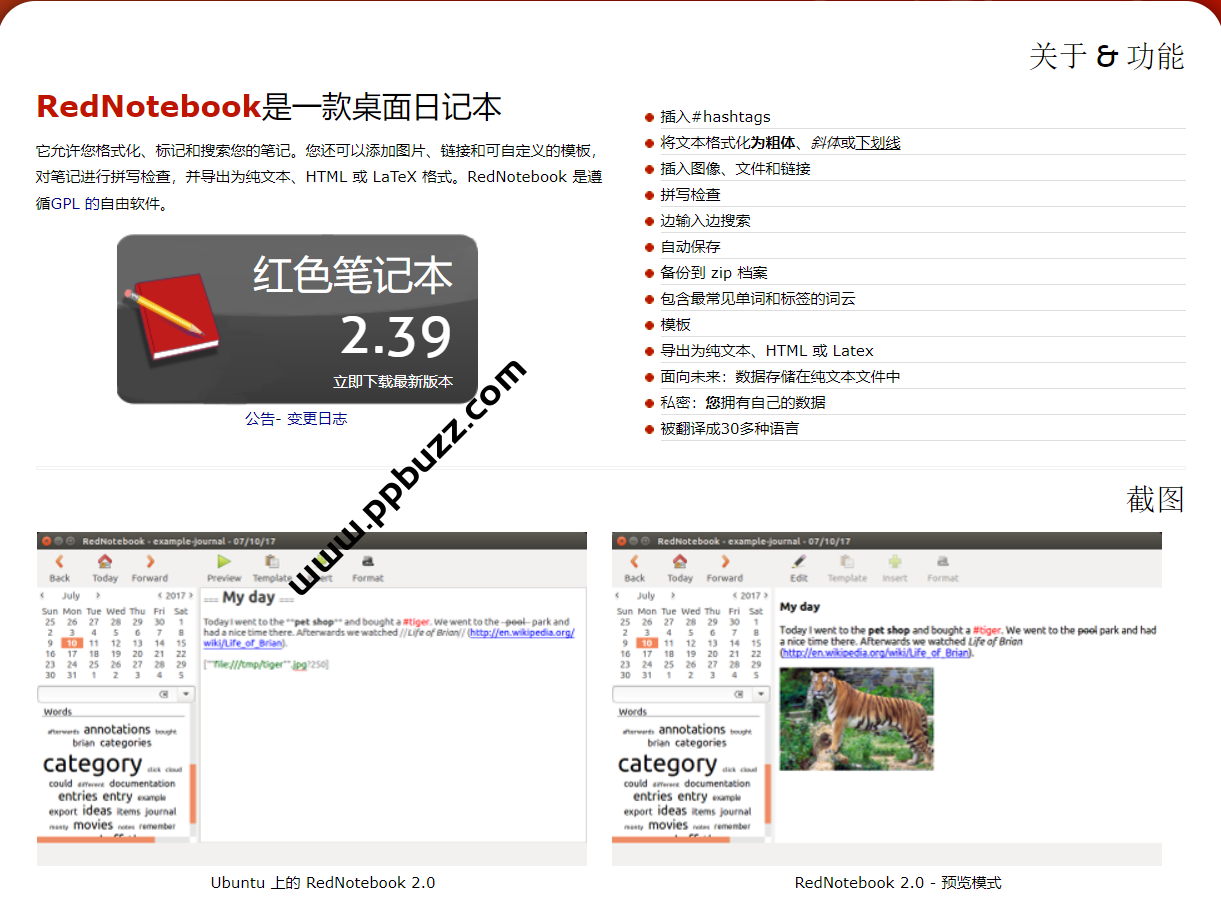This screenshot has height=899, width=1221.
Task: Click next-year arrow beside 2017 in preview-mode screenshot
Action: coord(766,595)
